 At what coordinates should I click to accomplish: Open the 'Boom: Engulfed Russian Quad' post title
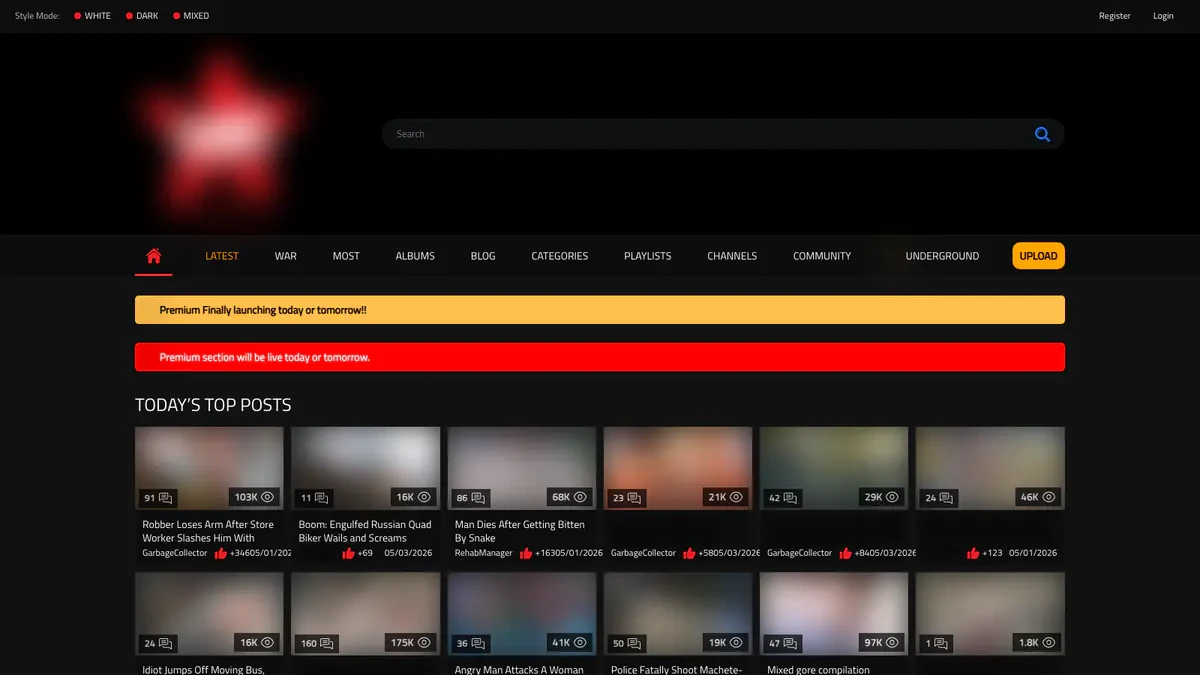pyautogui.click(x=365, y=531)
